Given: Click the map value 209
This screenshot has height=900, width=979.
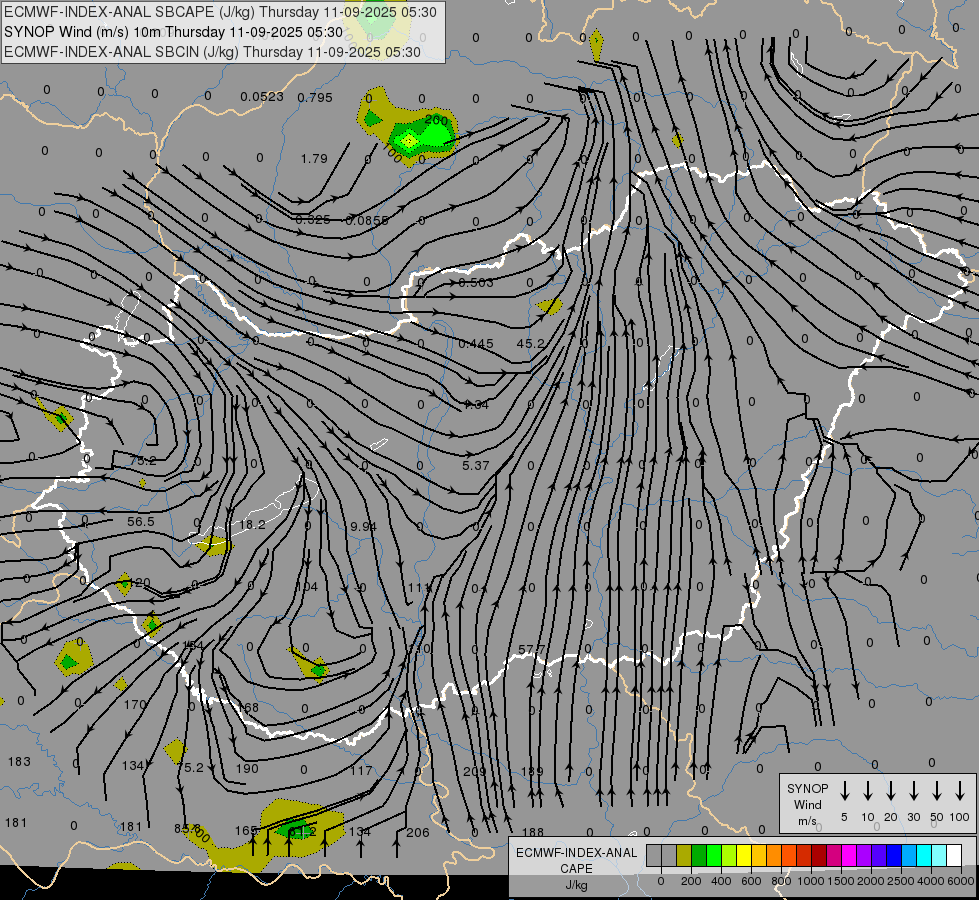Looking at the screenshot, I should [x=475, y=771].
